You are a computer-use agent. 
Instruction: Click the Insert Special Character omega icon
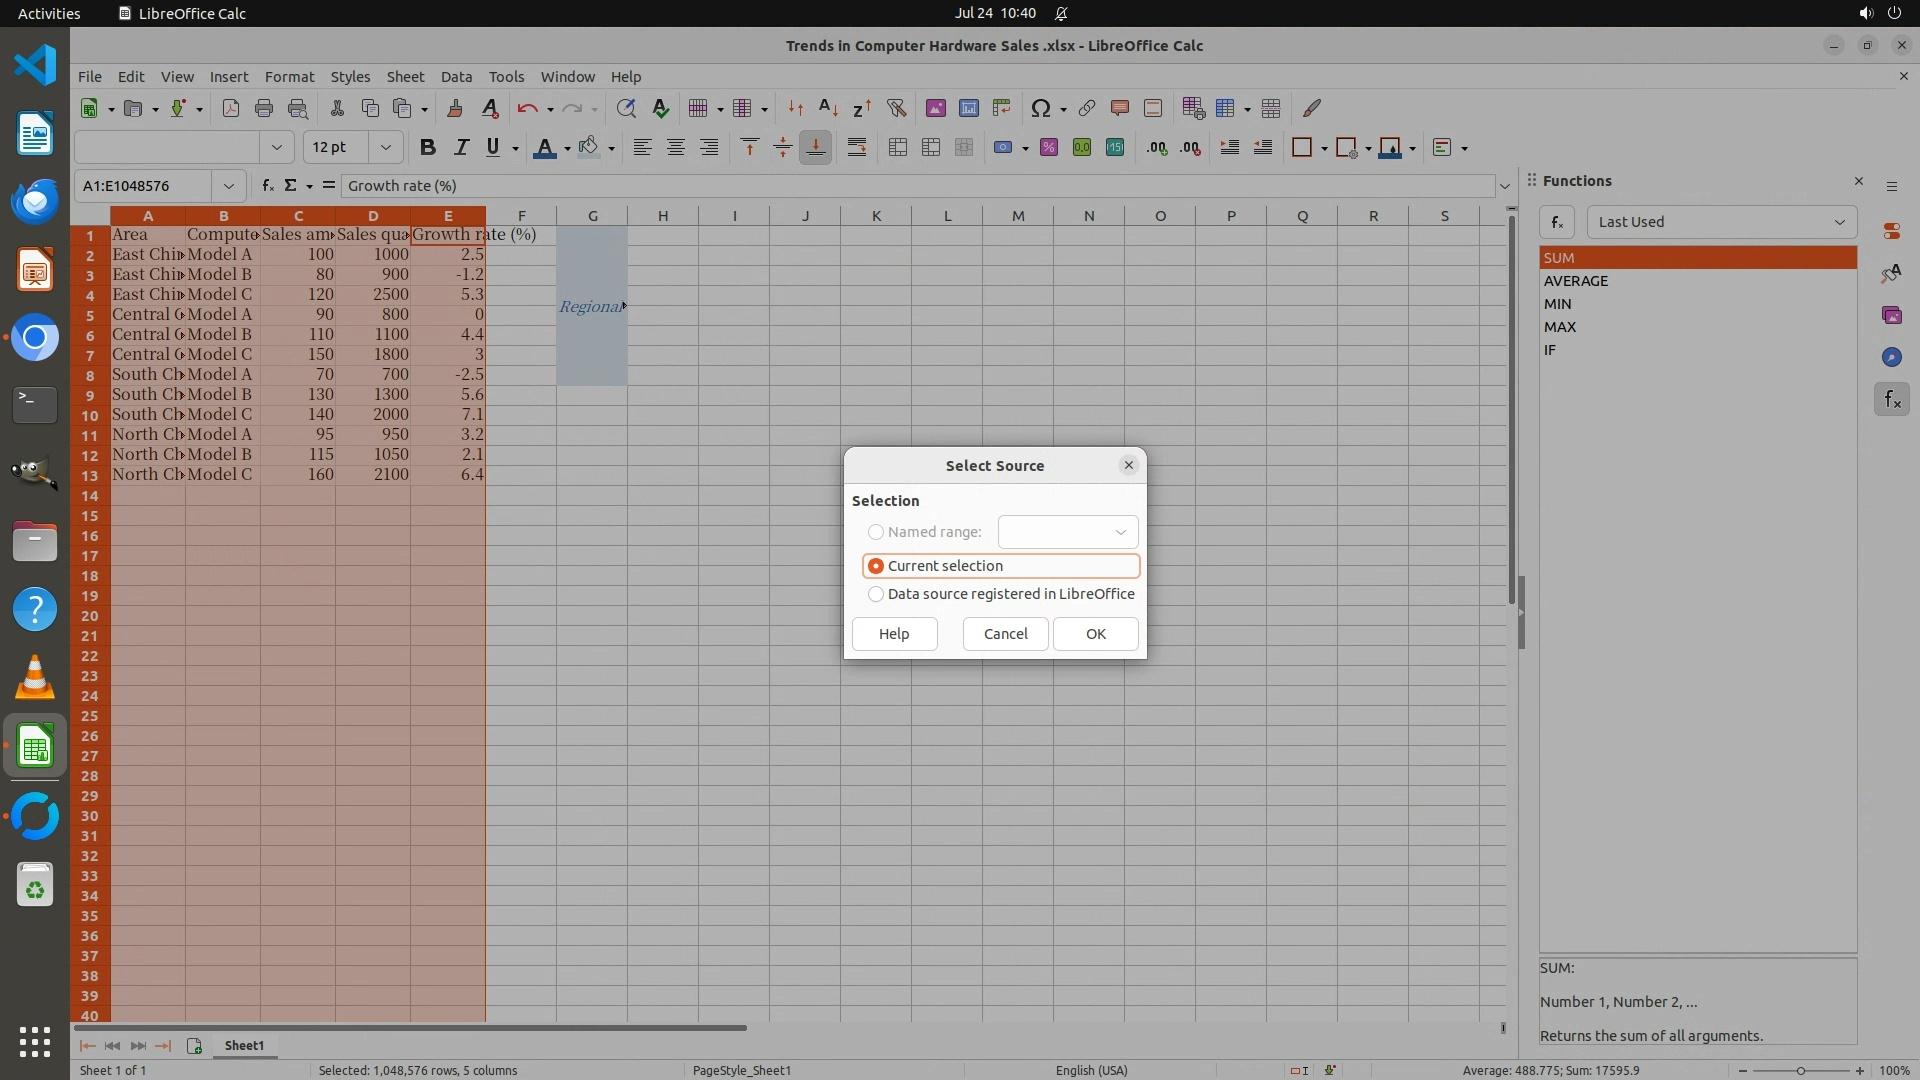(x=1040, y=108)
